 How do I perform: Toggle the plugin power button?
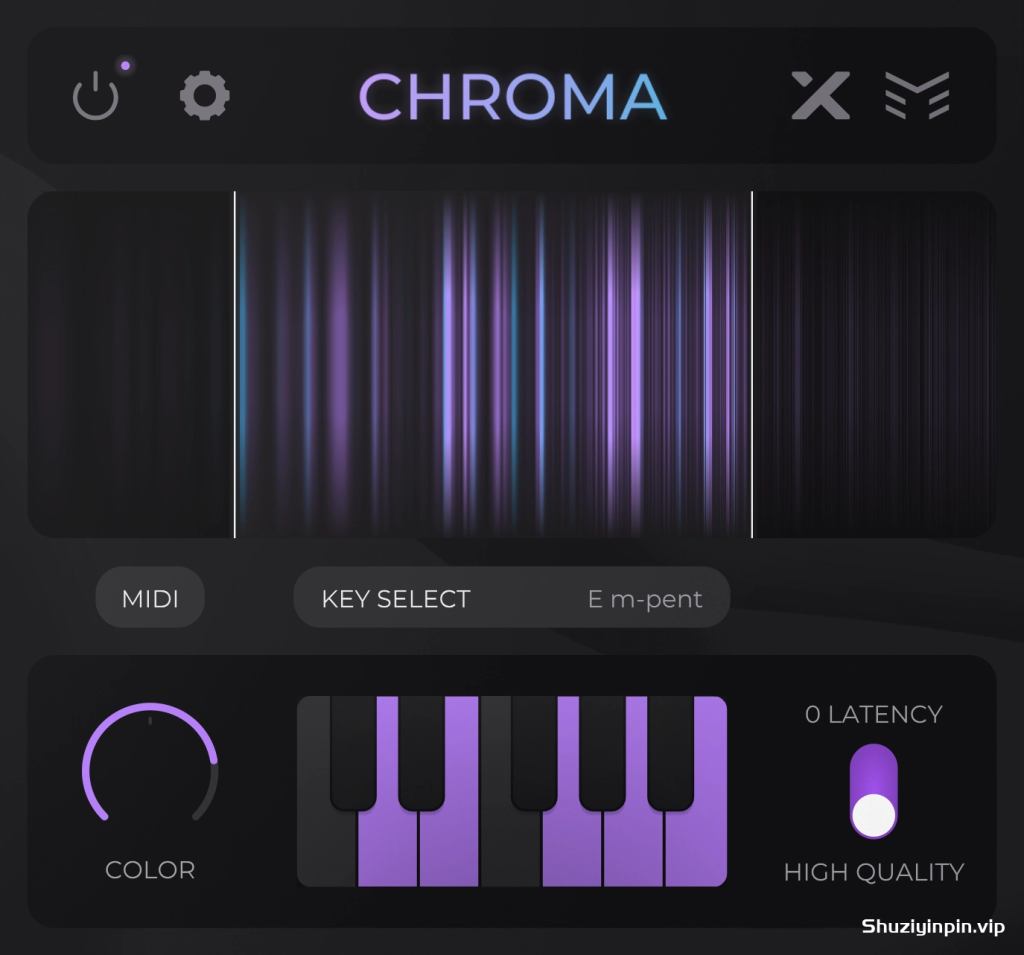coord(95,96)
